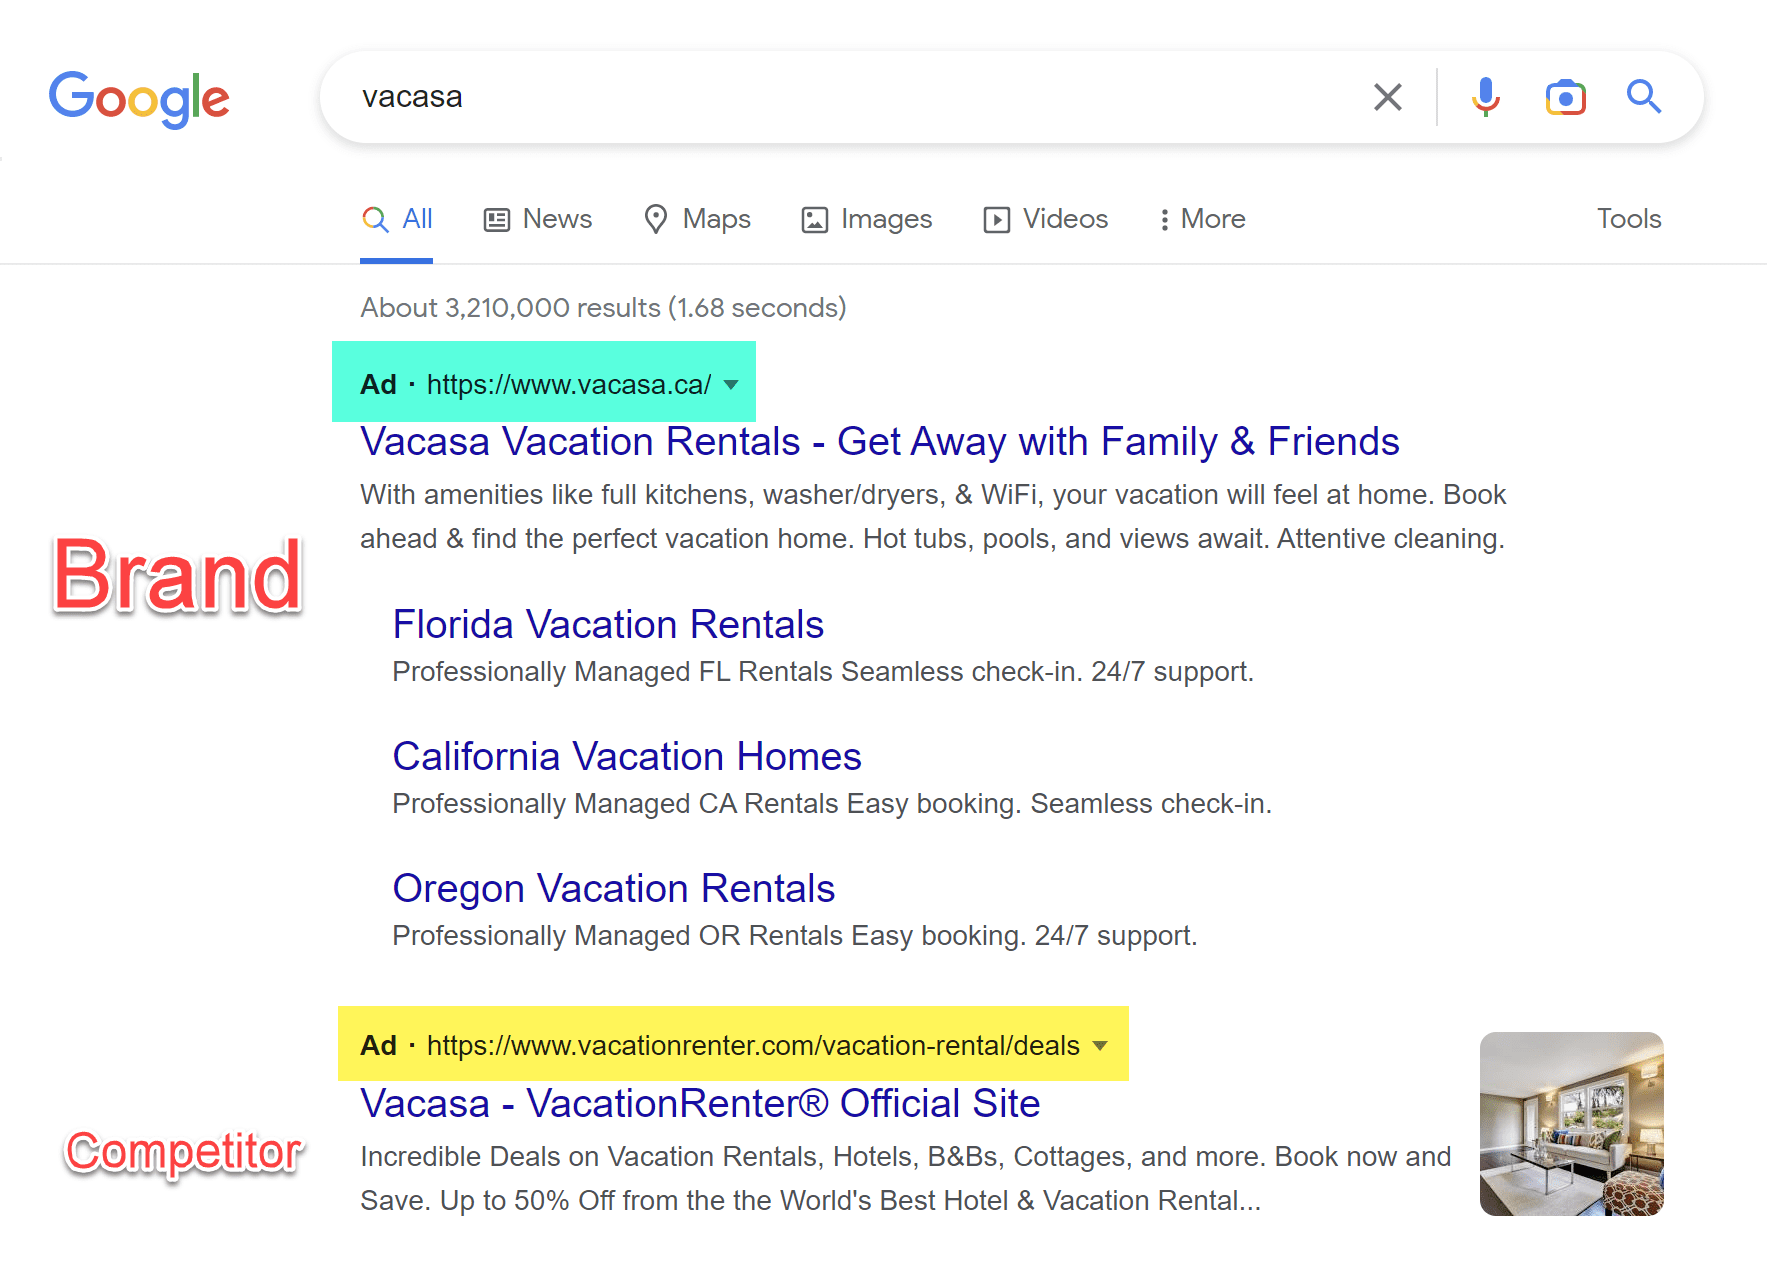1767x1278 pixels.
Task: Open the Oregon Vacation Rentals sitelink
Action: pos(614,888)
